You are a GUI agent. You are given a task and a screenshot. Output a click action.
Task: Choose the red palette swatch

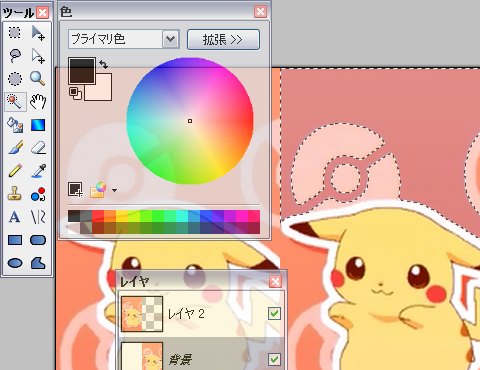coord(98,216)
